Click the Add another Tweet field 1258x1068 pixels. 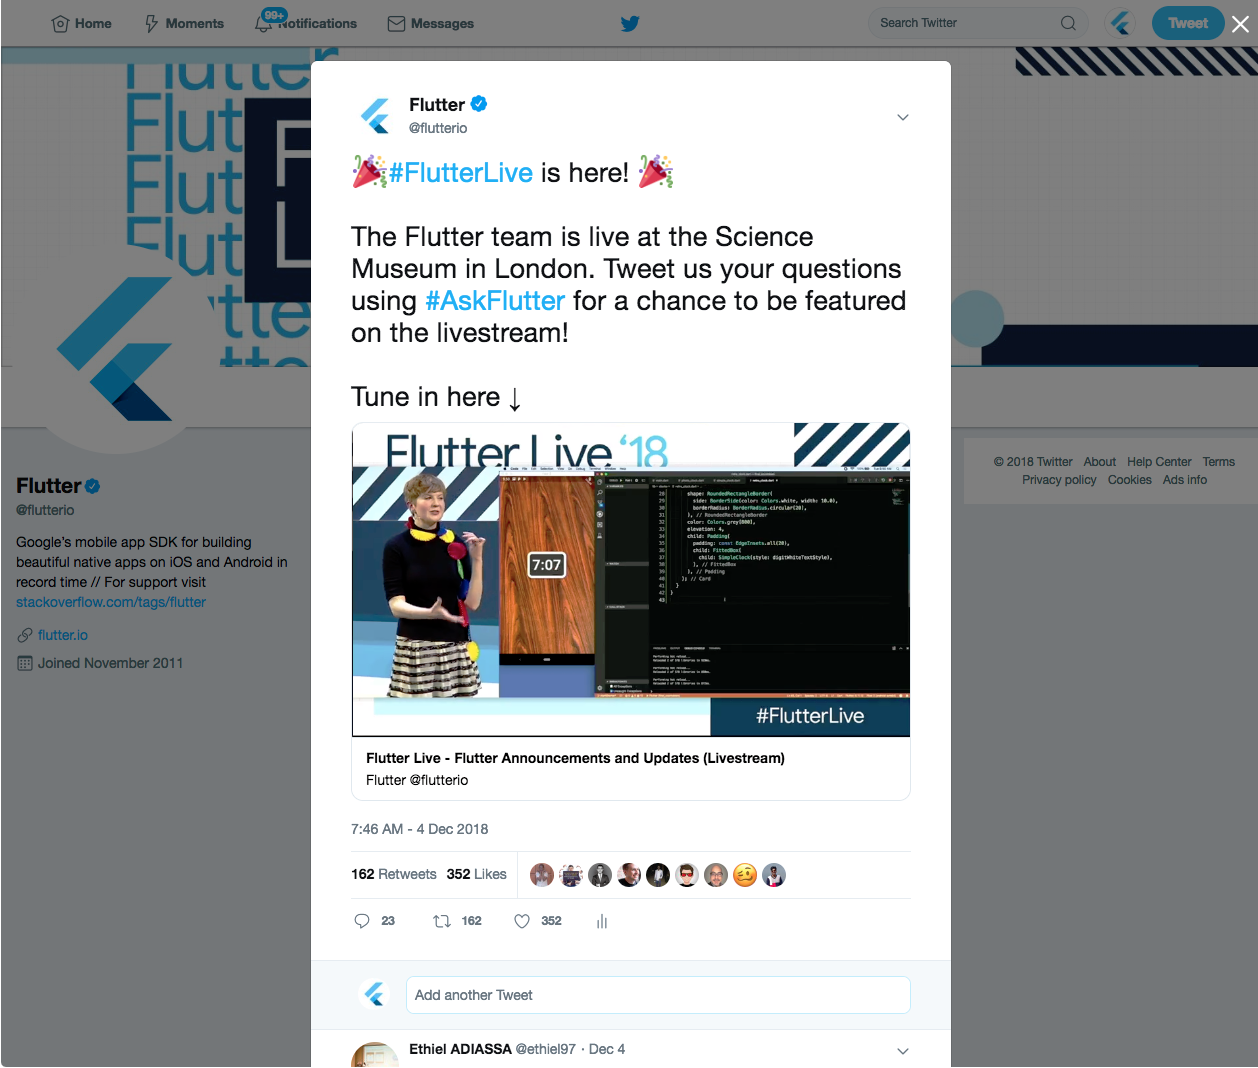pyautogui.click(x=658, y=995)
